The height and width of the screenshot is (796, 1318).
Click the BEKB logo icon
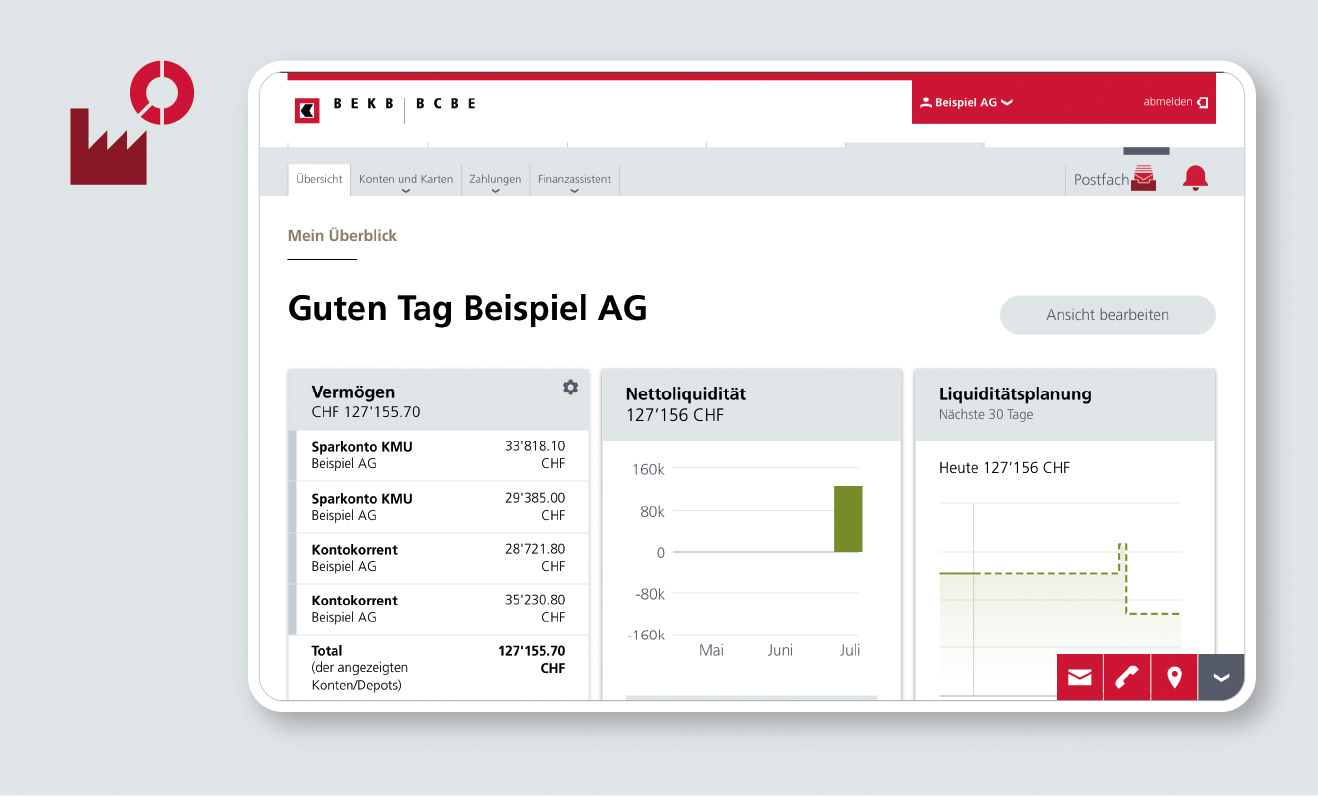pyautogui.click(x=307, y=110)
